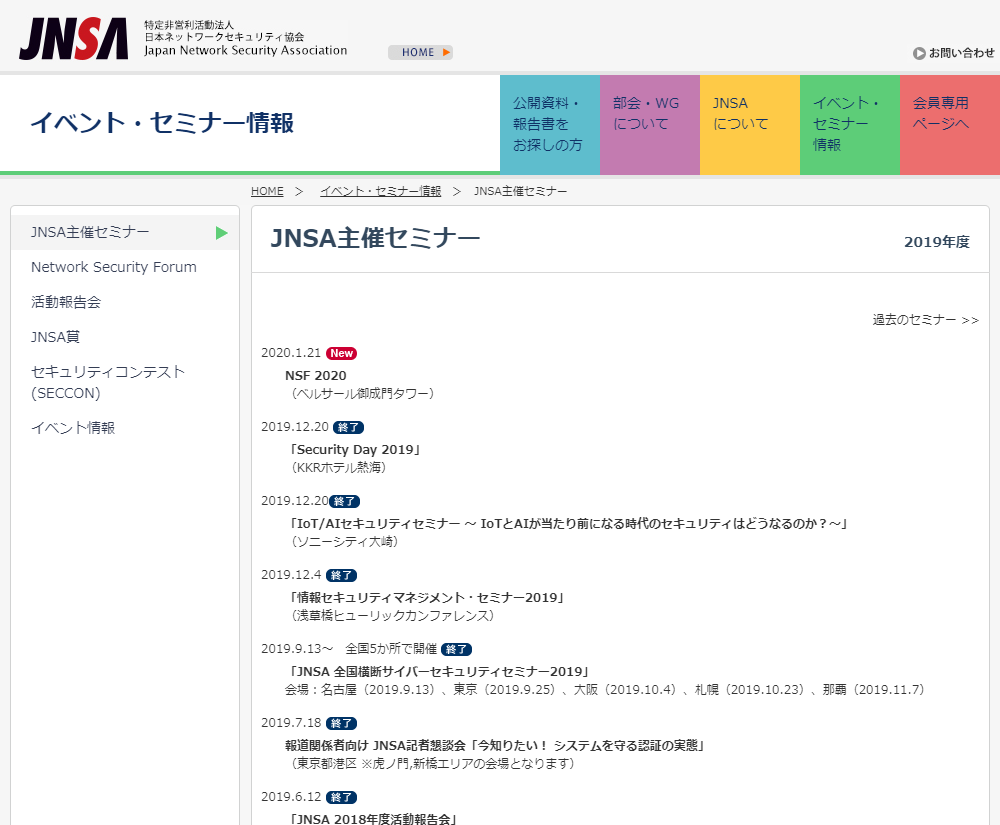Click the red New badge
The width and height of the screenshot is (1000, 825).
coord(342,353)
